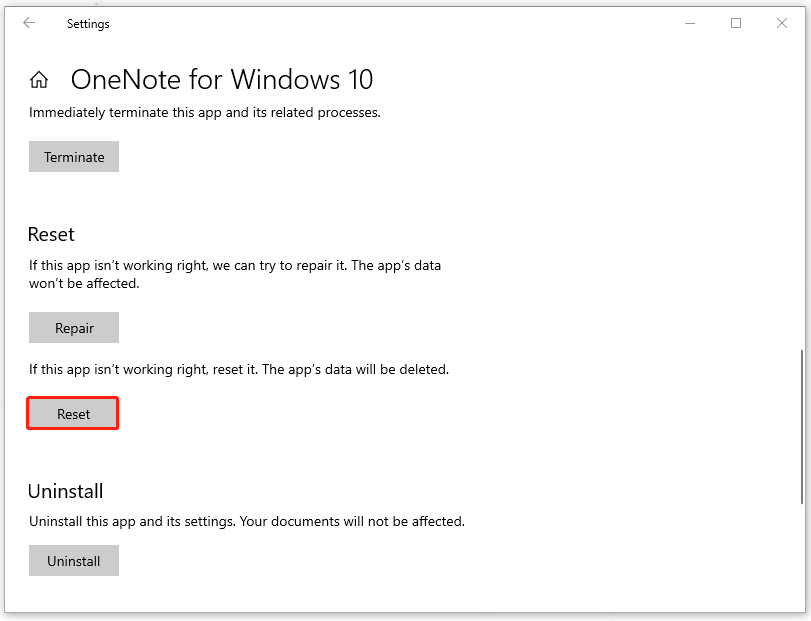Click the back arrow in the title bar
Viewport: 811px width, 621px height.
click(x=28, y=22)
